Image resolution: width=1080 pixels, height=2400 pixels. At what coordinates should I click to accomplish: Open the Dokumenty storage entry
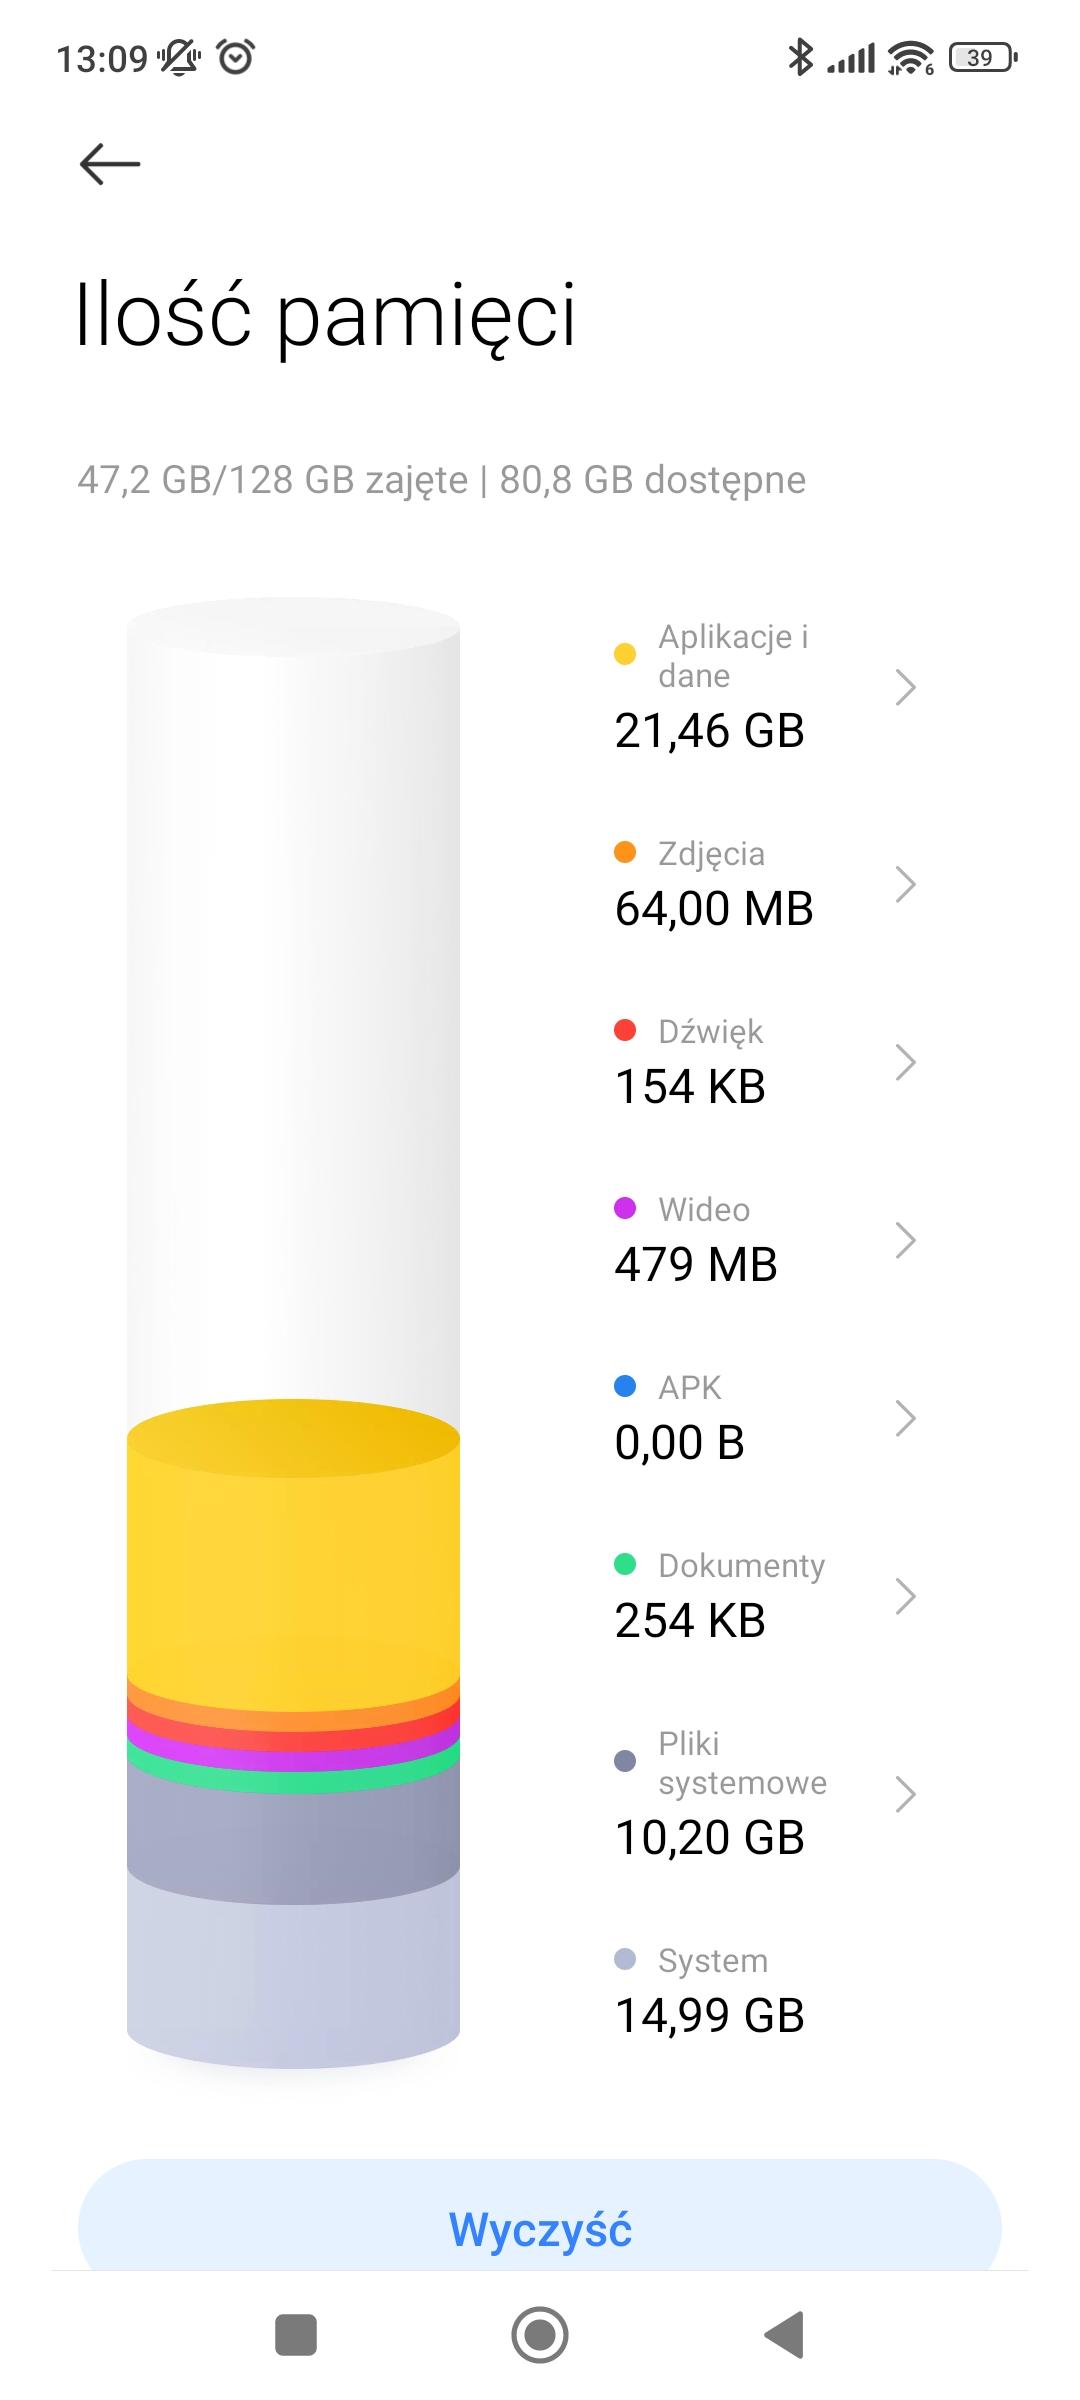click(x=720, y=1596)
